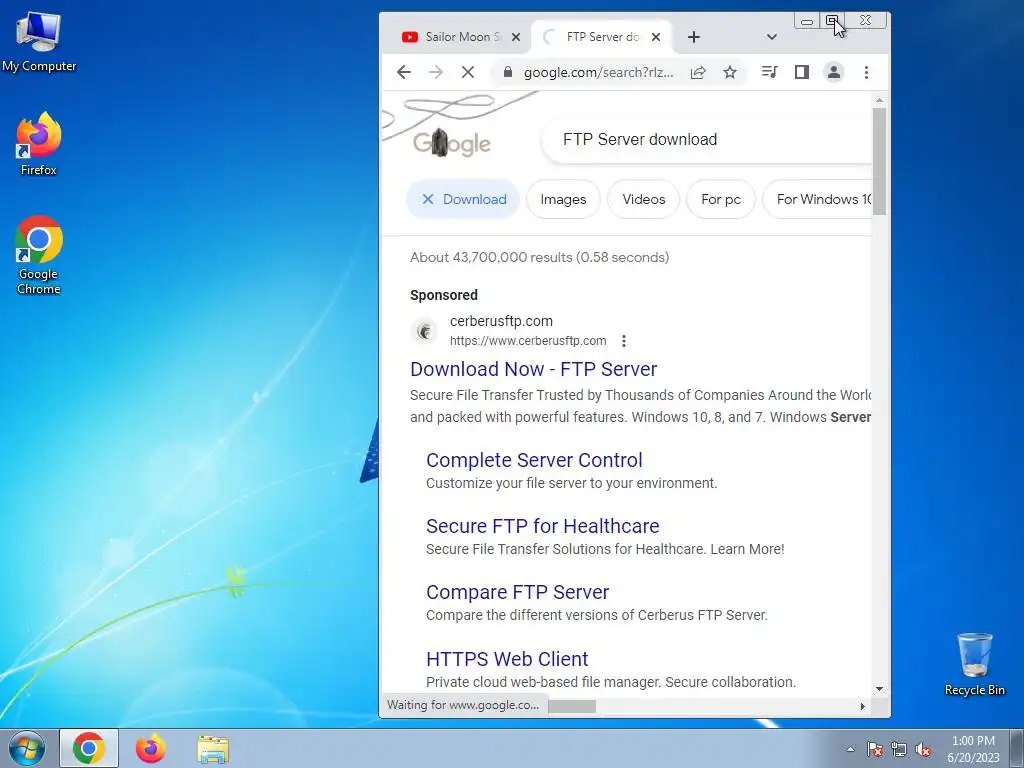
Task: Open the Windows Start button
Action: 27,748
